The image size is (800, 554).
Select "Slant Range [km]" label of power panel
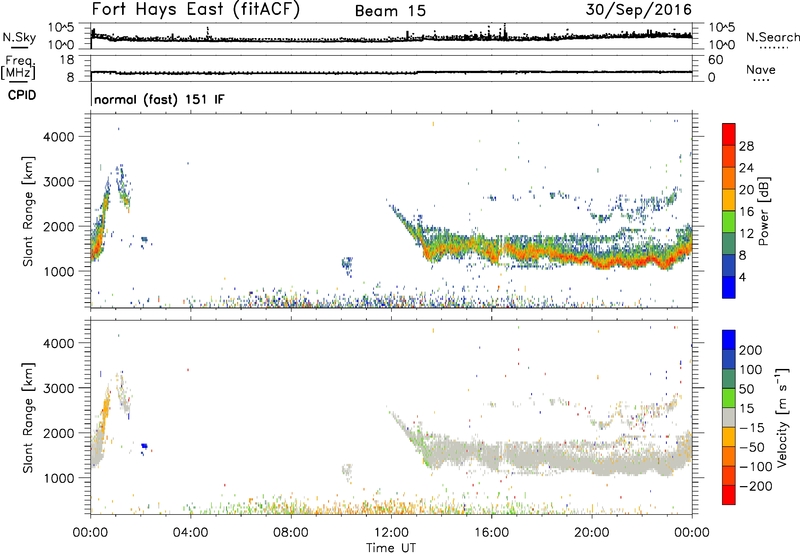28,211
